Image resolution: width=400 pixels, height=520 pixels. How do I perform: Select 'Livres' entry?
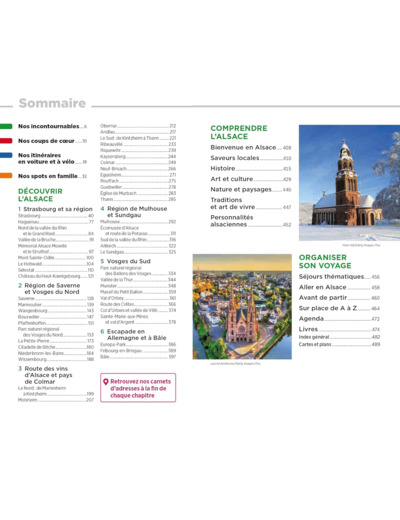[x=339, y=329]
